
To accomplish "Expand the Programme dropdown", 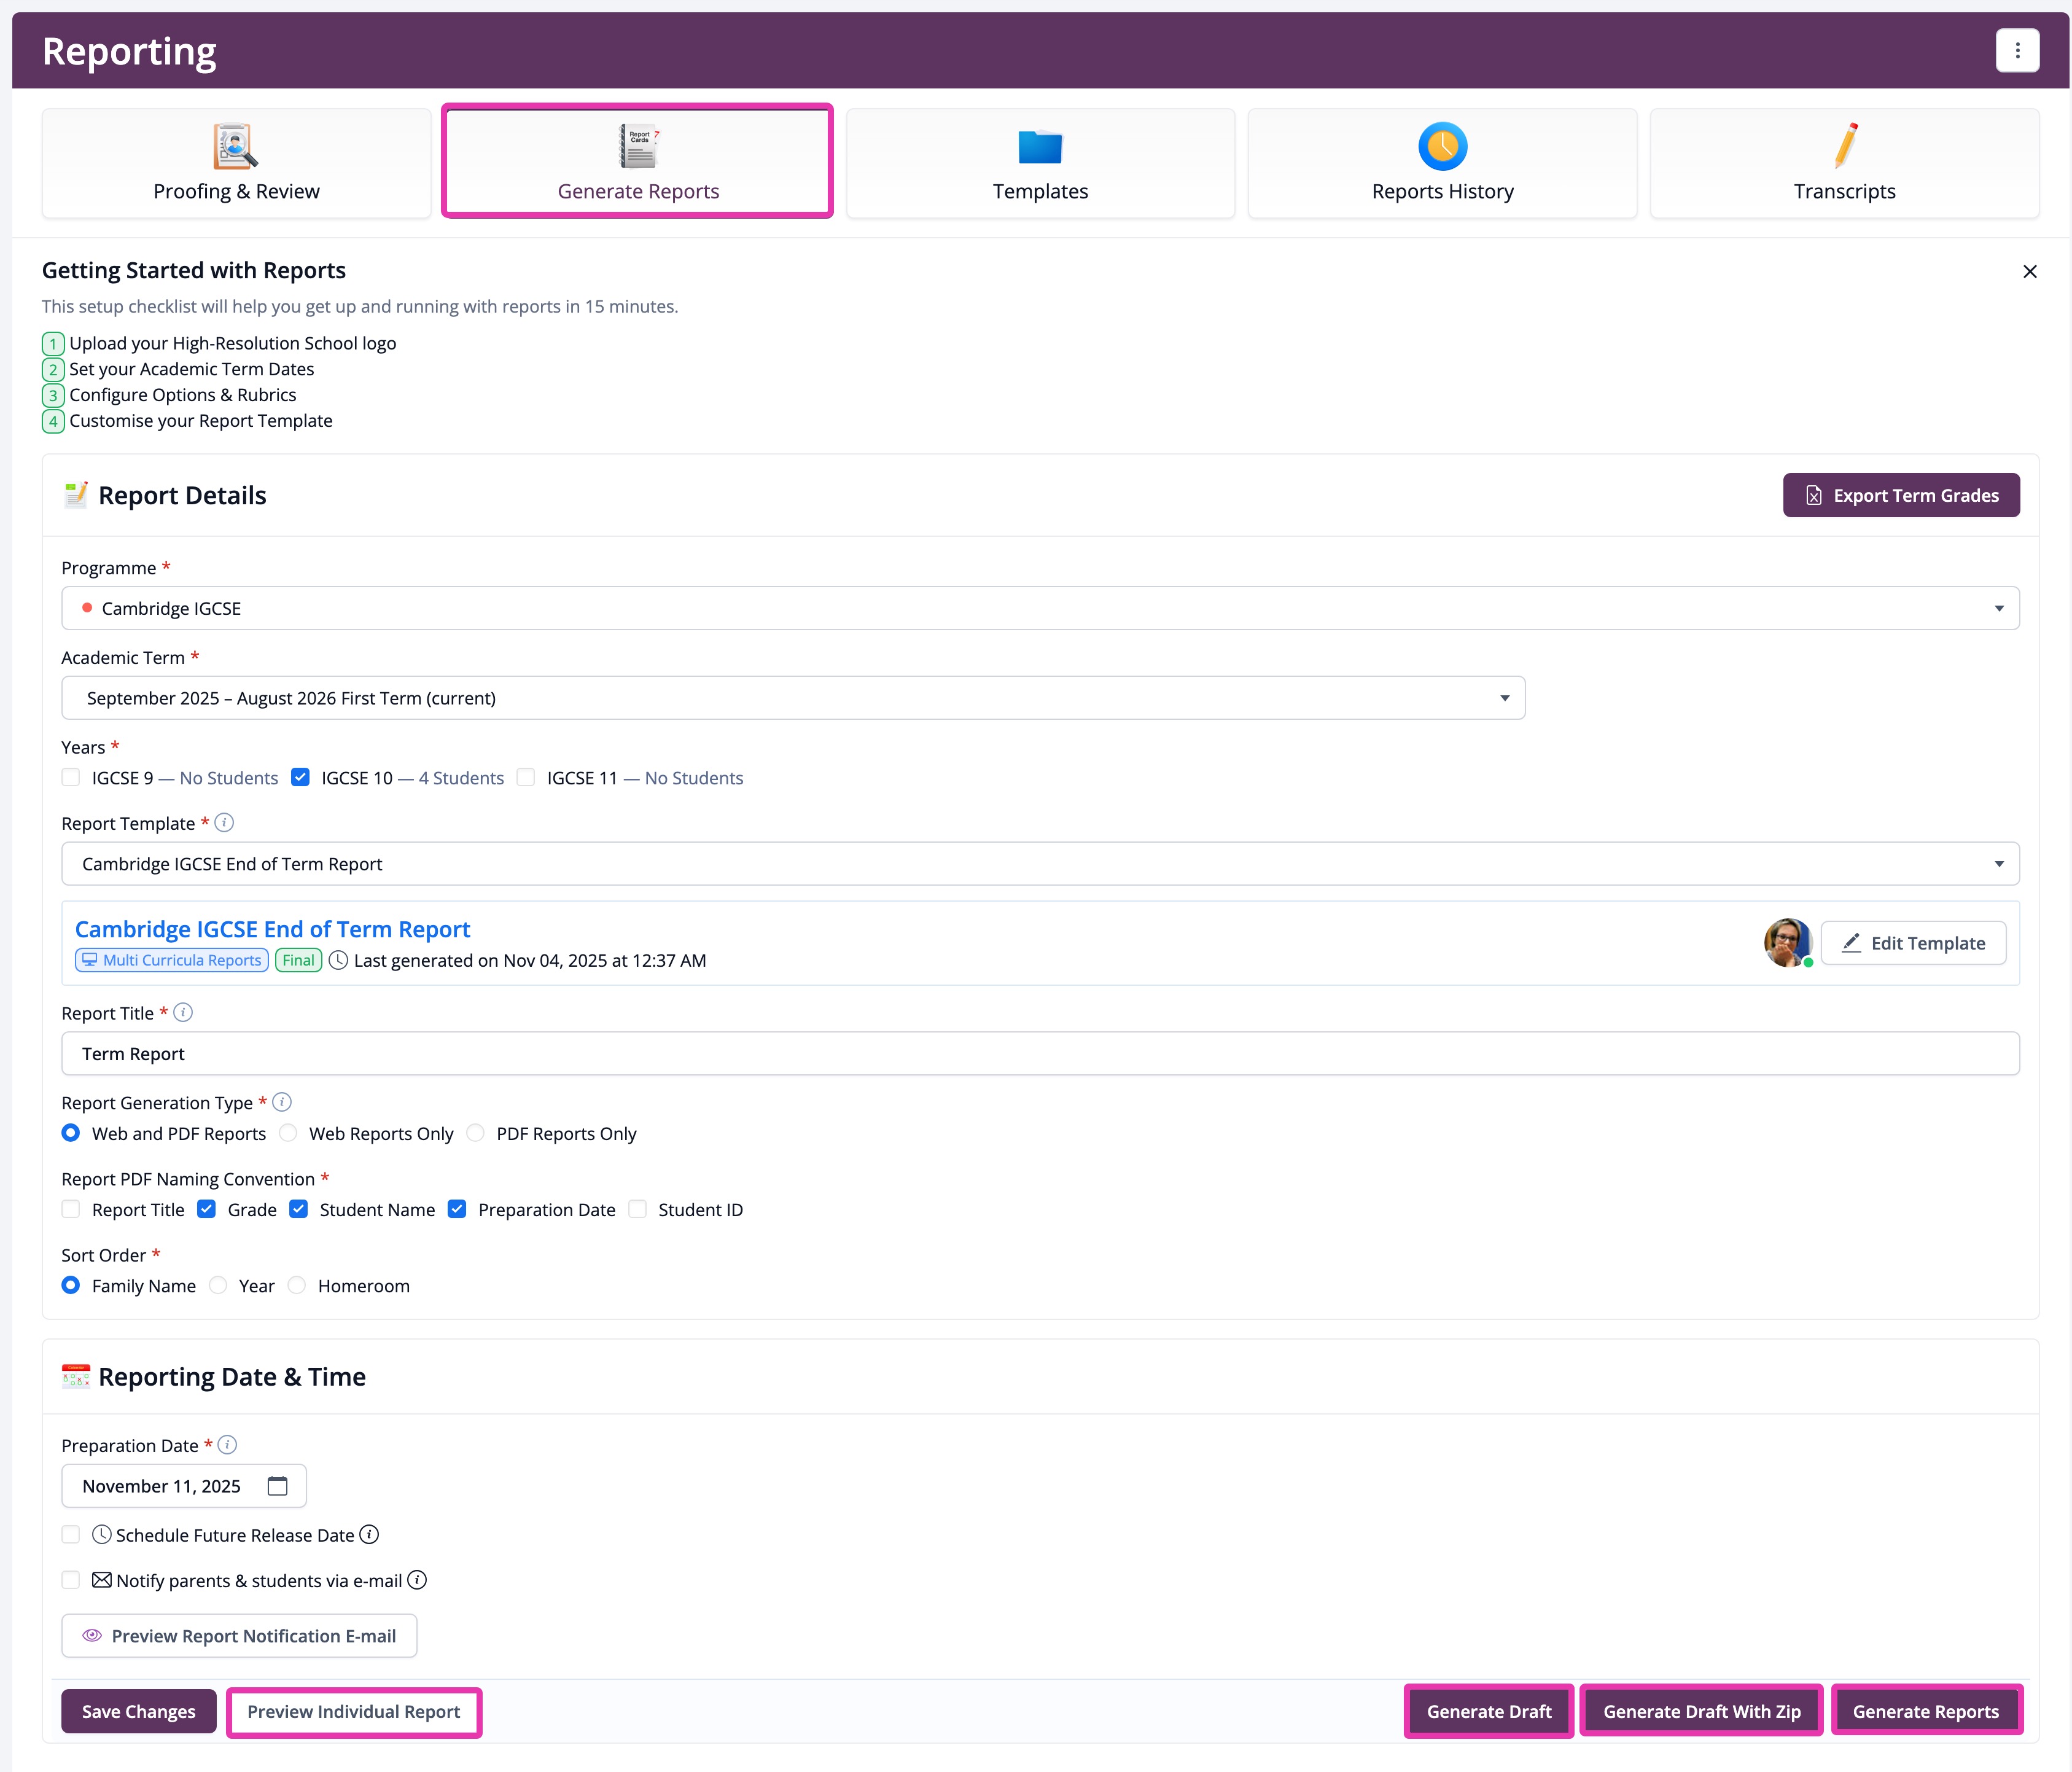I will coord(1039,608).
